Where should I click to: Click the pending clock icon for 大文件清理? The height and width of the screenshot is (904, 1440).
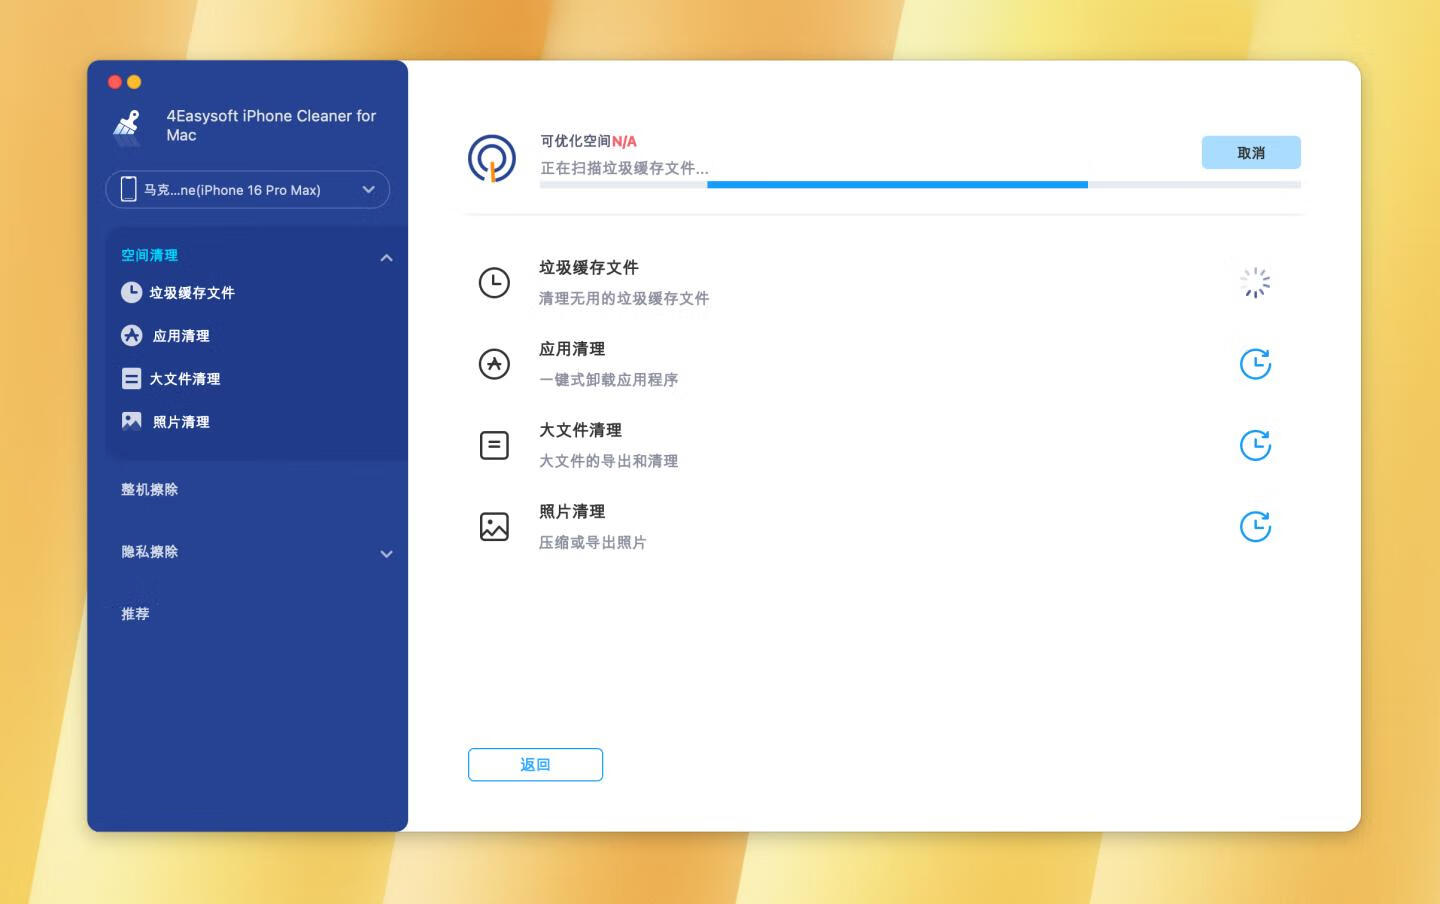coord(1255,445)
